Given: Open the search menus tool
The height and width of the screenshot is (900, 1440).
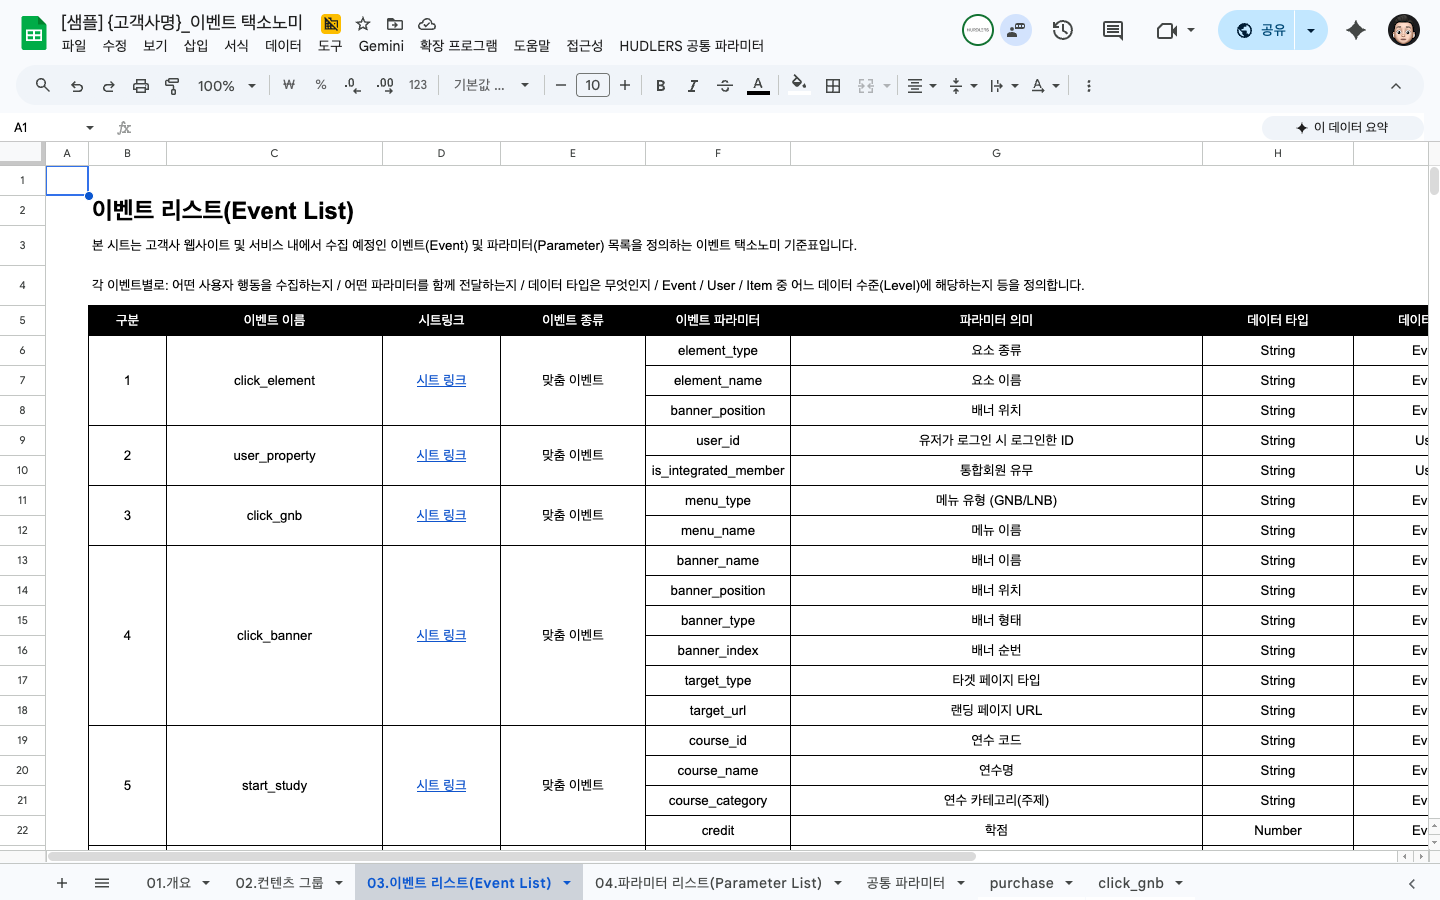Looking at the screenshot, I should (43, 86).
